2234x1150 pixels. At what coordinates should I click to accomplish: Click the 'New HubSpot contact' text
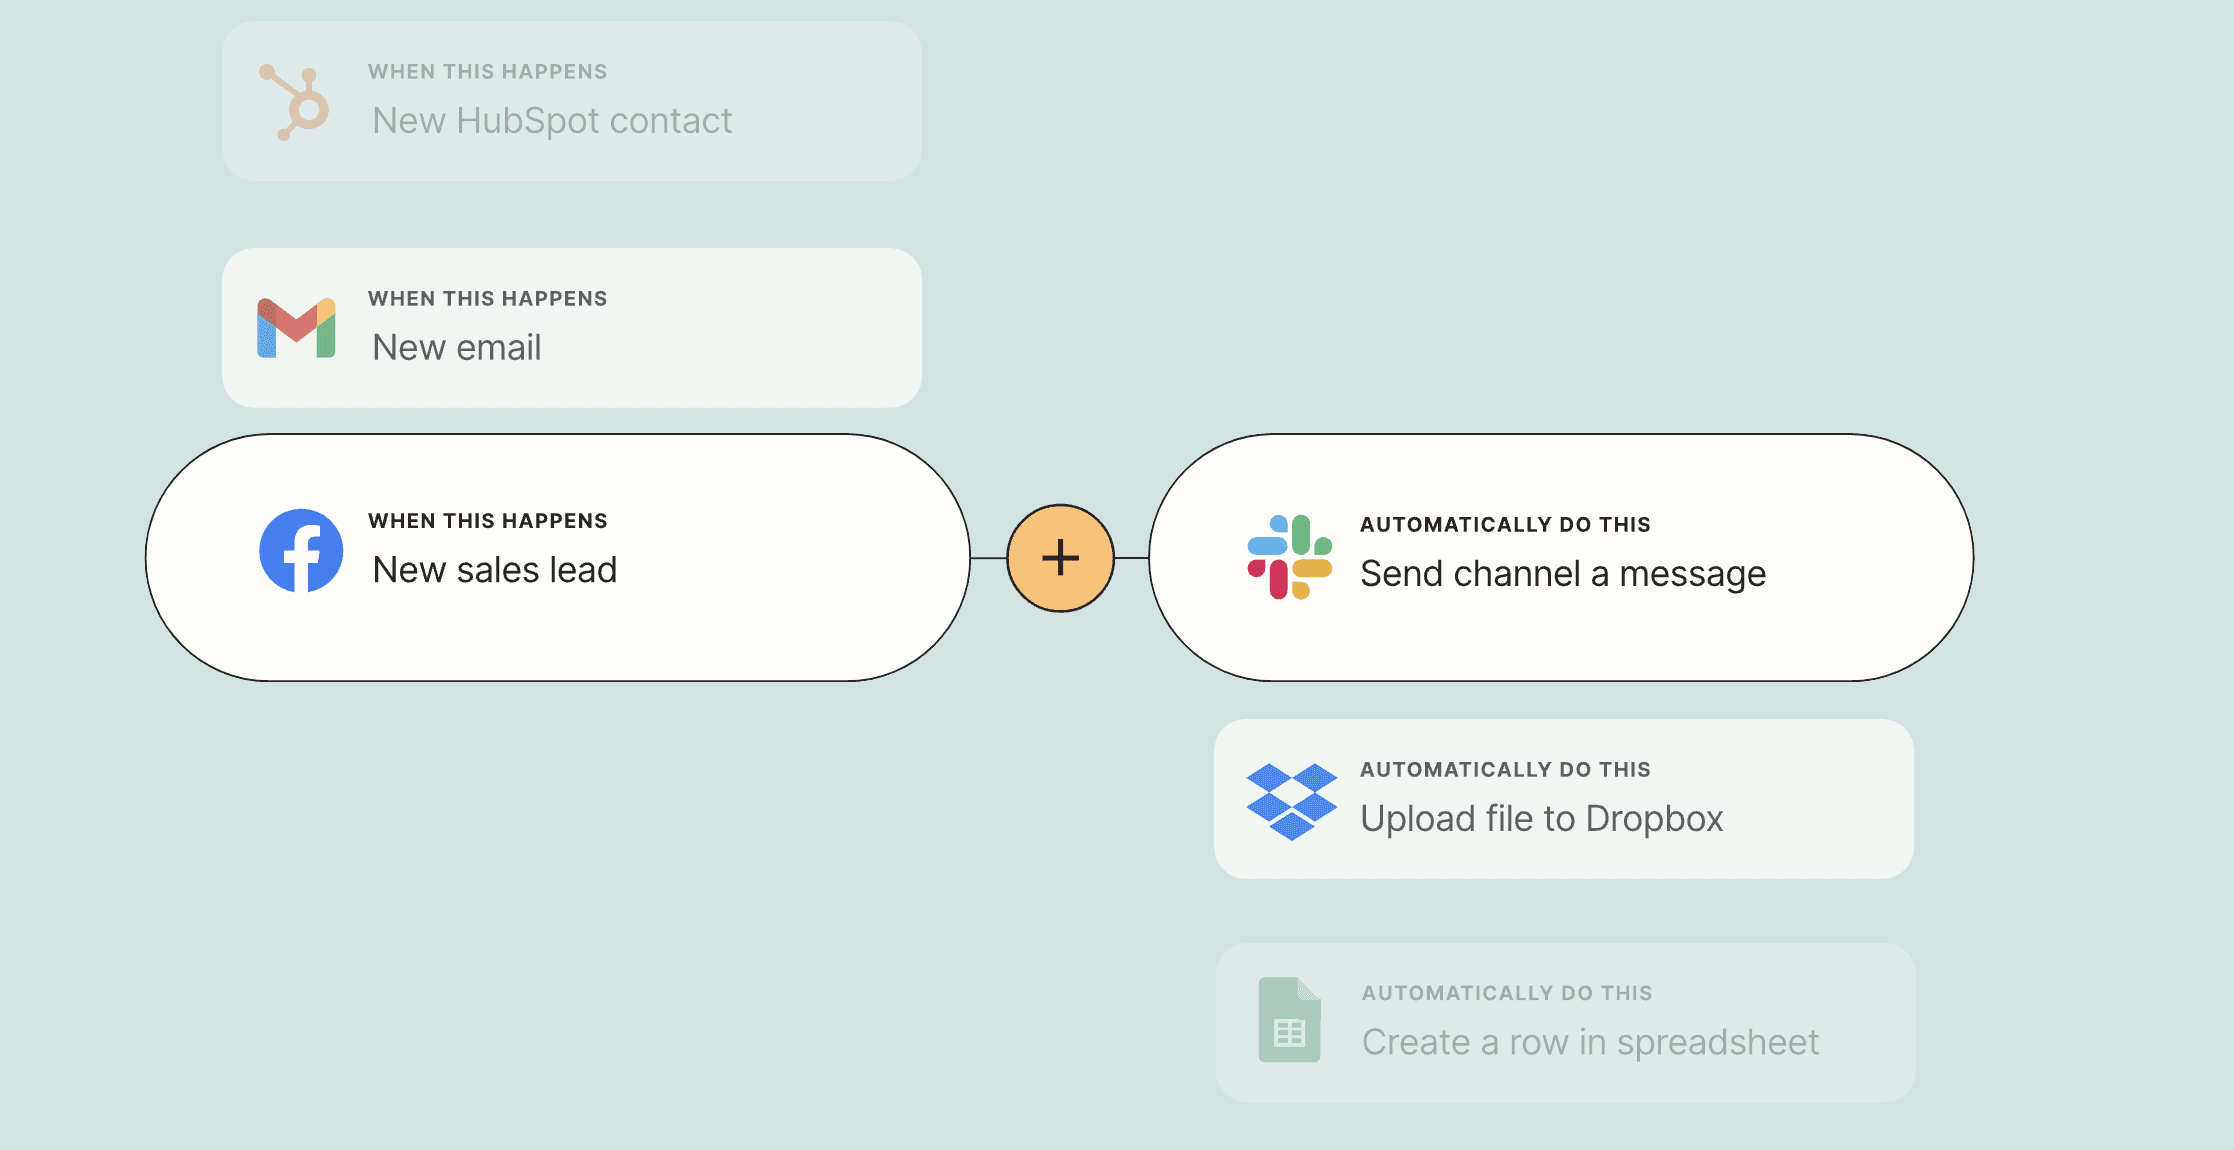pyautogui.click(x=551, y=121)
